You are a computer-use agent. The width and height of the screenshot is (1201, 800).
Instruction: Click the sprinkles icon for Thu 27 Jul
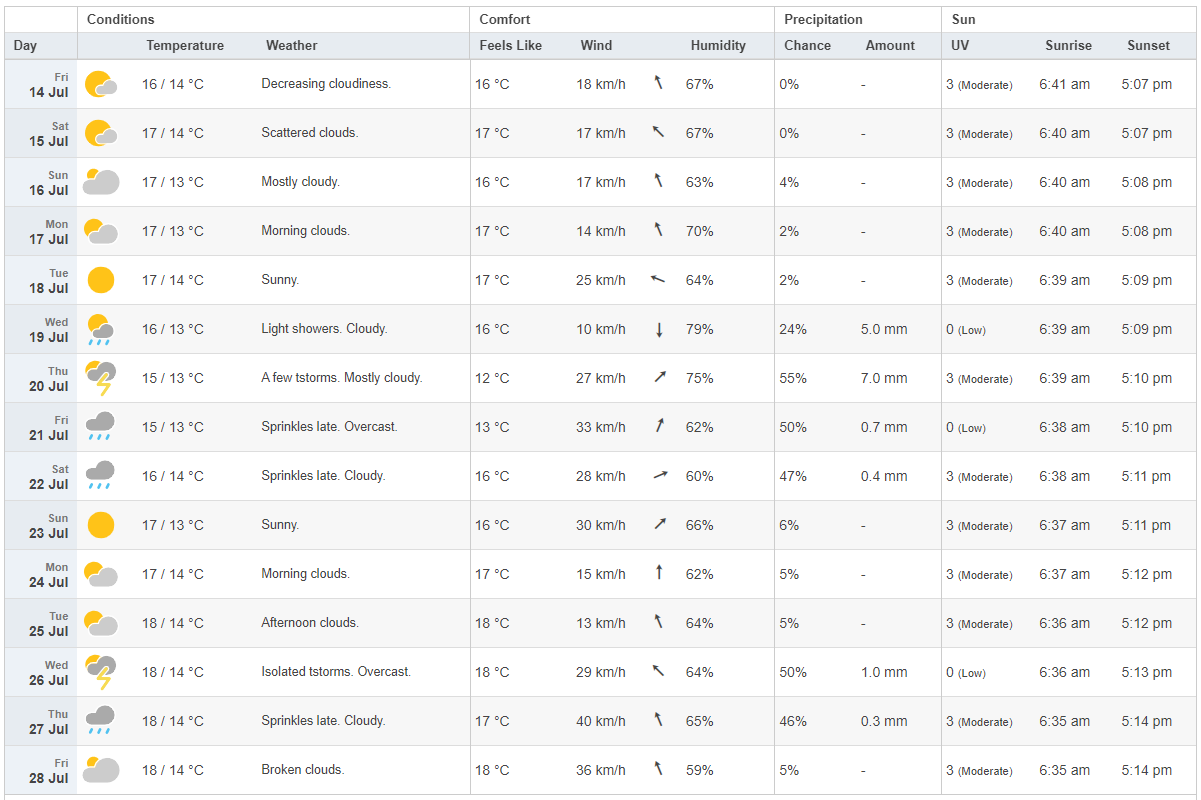(x=101, y=721)
